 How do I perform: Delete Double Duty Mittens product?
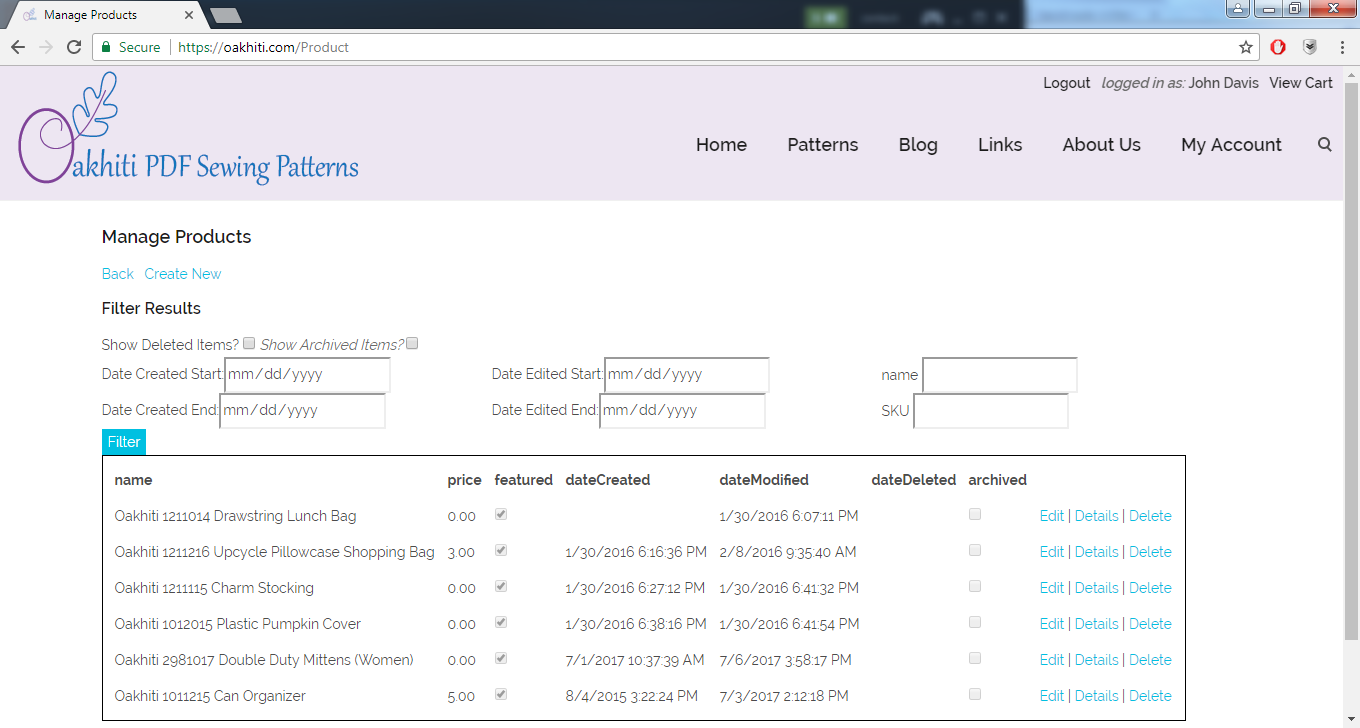coord(1150,660)
